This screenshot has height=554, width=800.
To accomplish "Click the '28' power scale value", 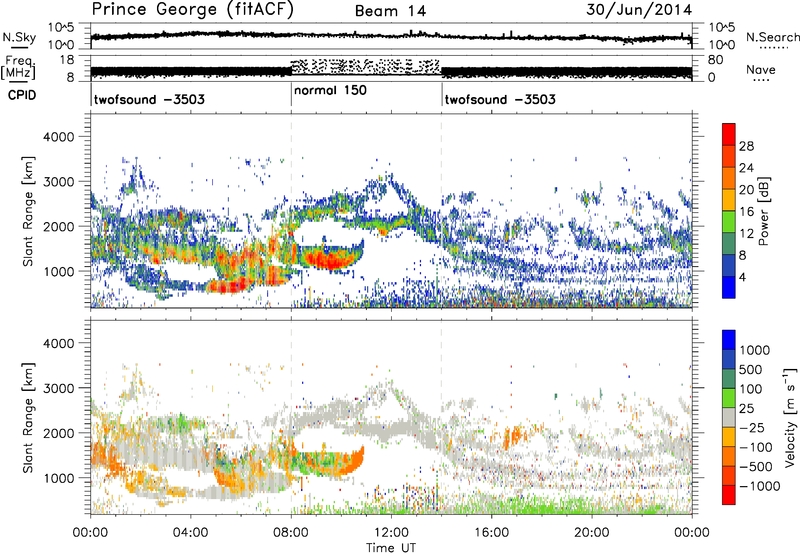I will [746, 146].
